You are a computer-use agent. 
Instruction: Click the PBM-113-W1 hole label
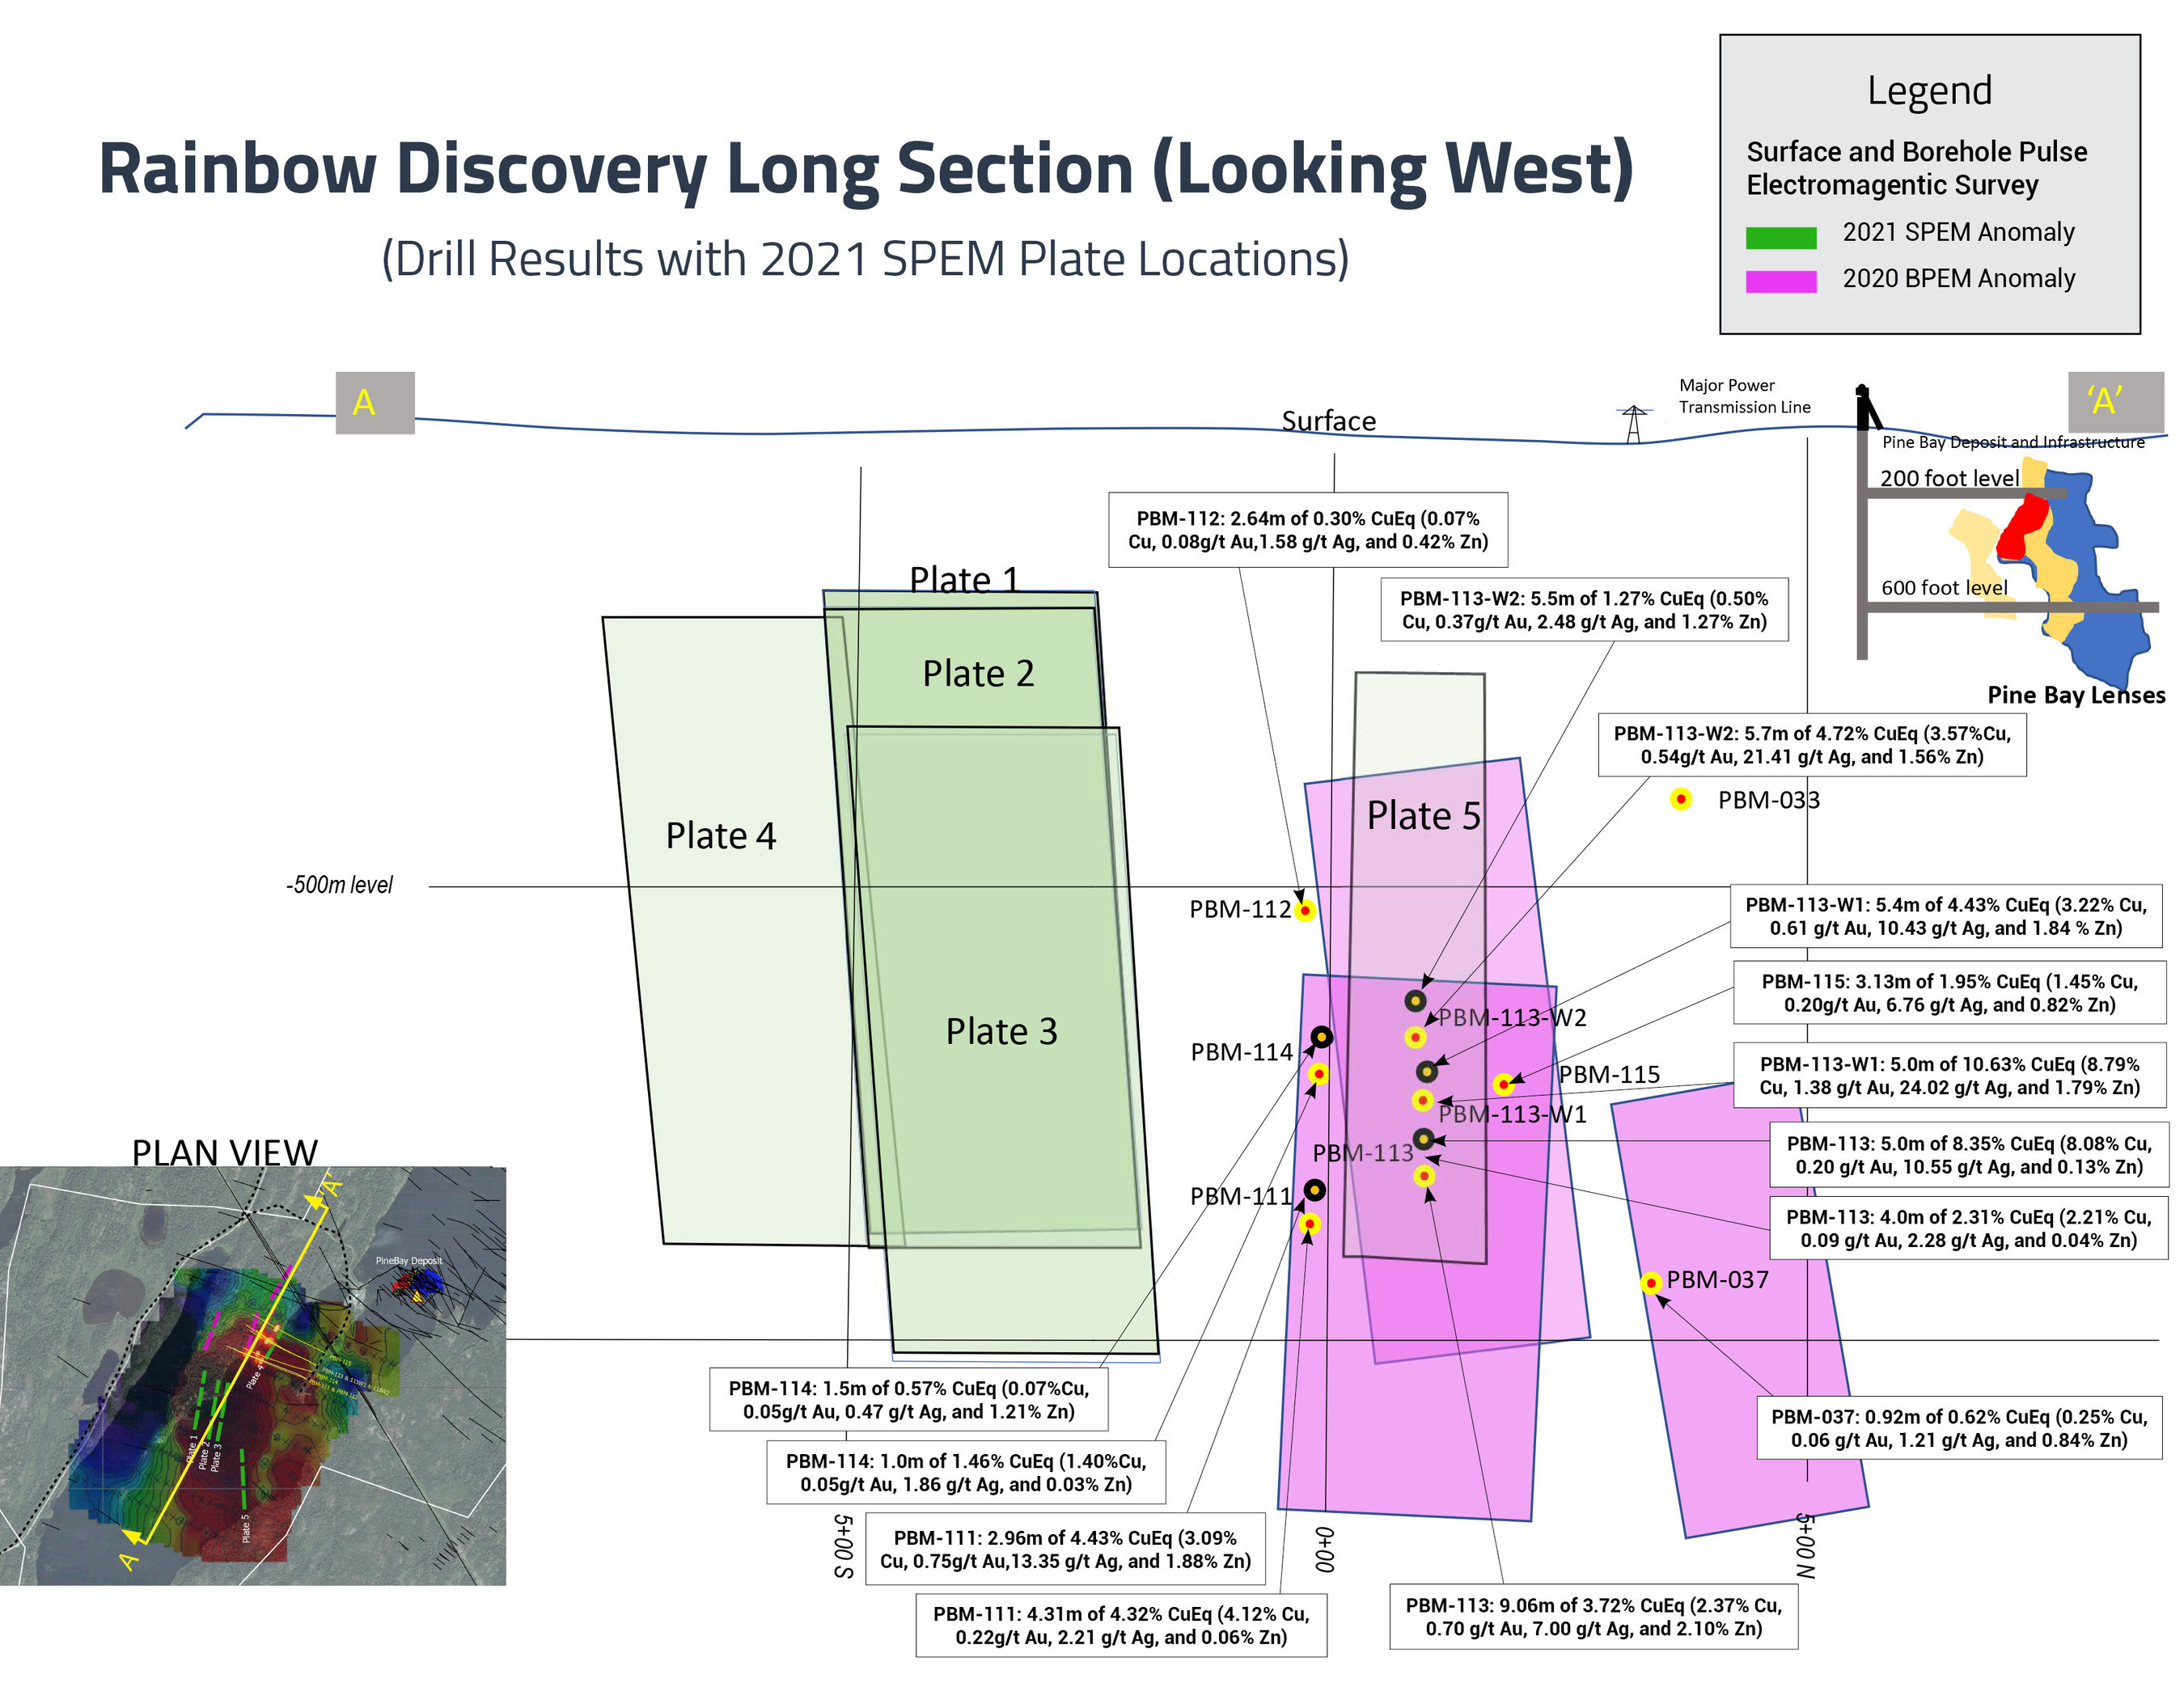[x=1512, y=1114]
